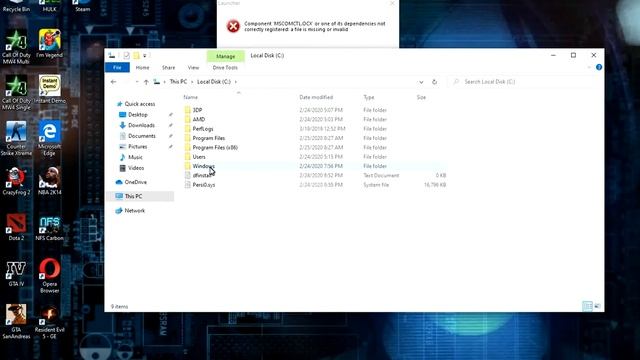
Task: Open the File ribbon tab
Action: pyautogui.click(x=117, y=67)
